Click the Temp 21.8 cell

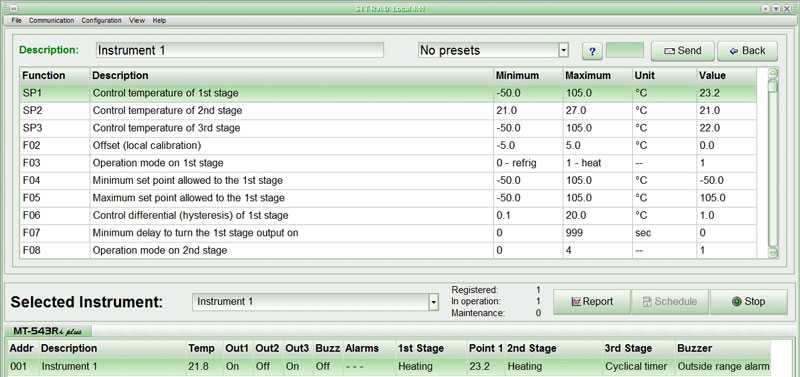point(205,366)
